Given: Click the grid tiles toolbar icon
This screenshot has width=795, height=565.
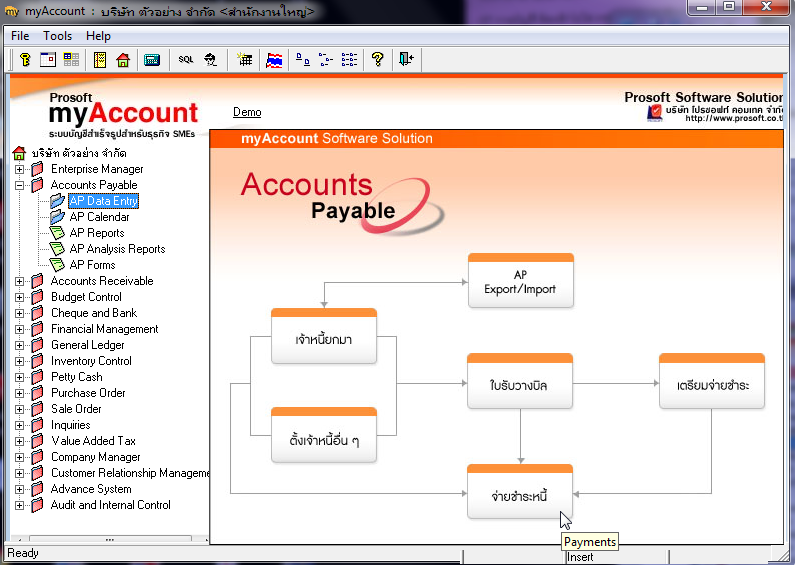Looking at the screenshot, I should [x=71, y=59].
